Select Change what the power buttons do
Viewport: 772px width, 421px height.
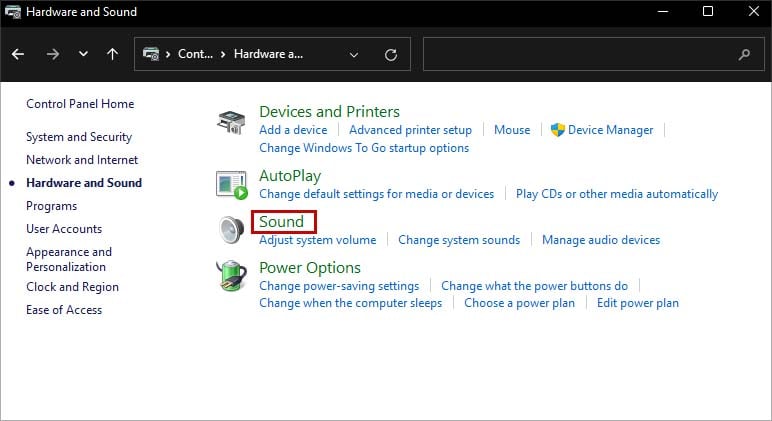pyautogui.click(x=534, y=286)
